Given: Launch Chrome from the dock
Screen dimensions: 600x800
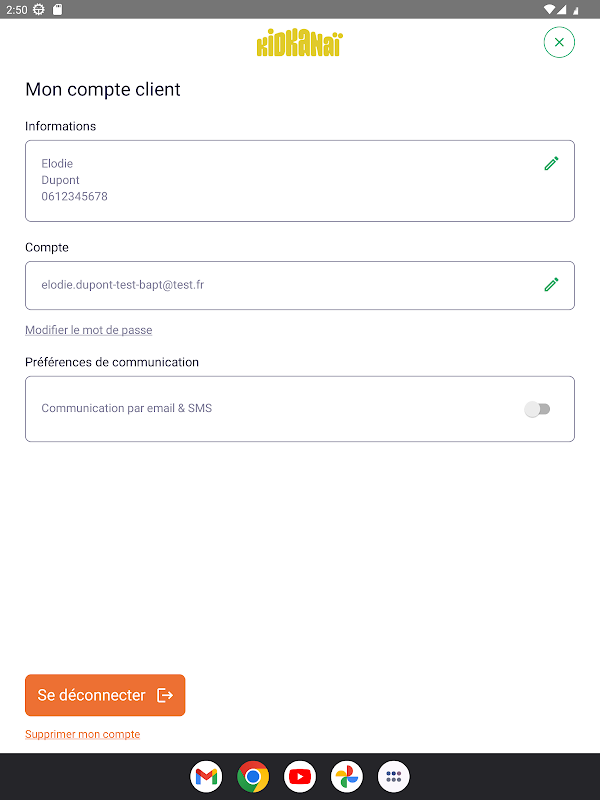Looking at the screenshot, I should pyautogui.click(x=253, y=776).
